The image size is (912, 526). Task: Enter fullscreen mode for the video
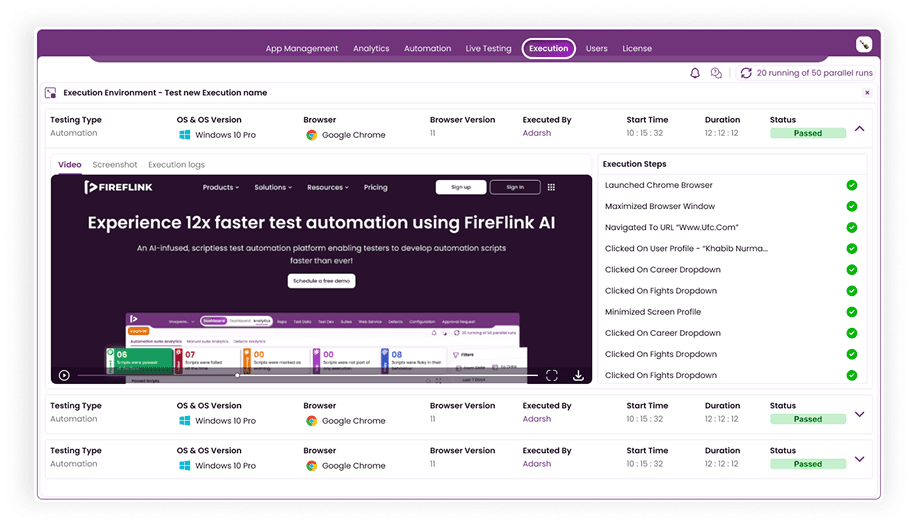(x=552, y=375)
